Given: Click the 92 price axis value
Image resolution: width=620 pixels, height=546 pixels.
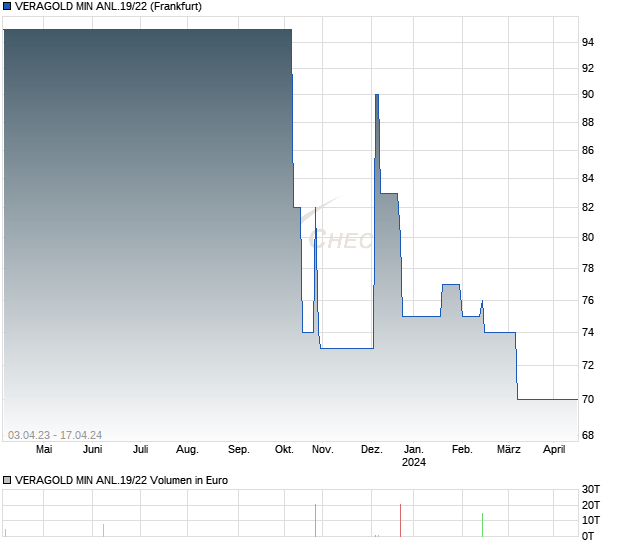Looking at the screenshot, I should click(x=588, y=68).
